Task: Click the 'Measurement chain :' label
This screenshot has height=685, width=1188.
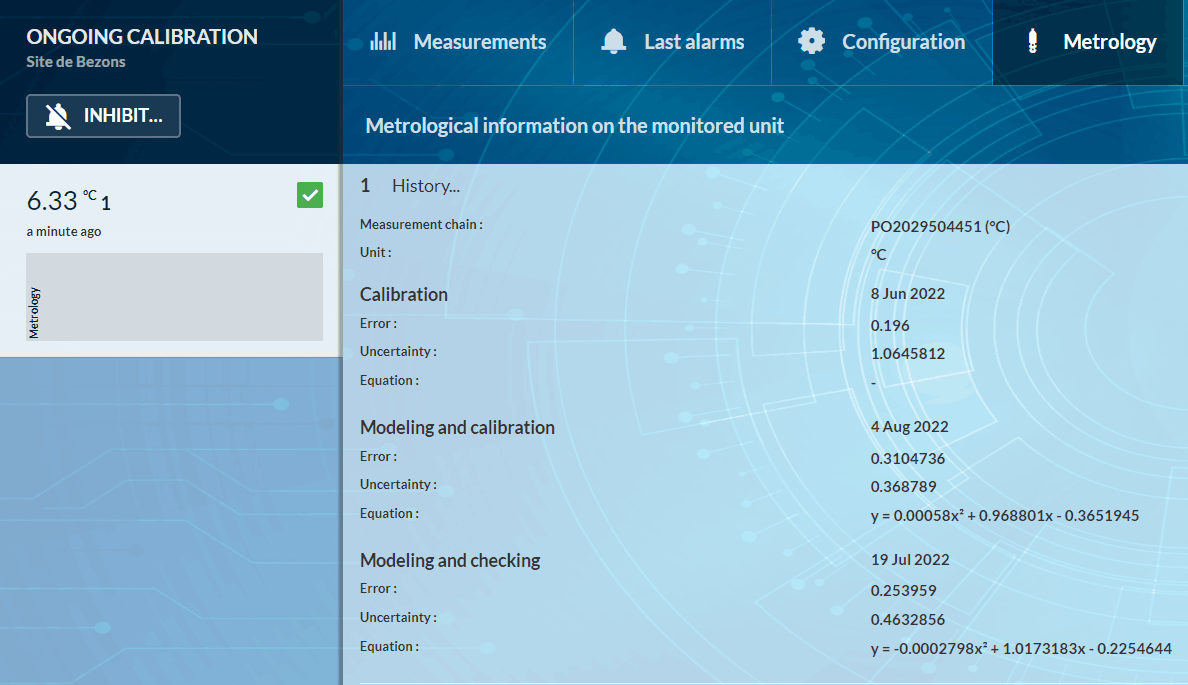Action: 421,224
